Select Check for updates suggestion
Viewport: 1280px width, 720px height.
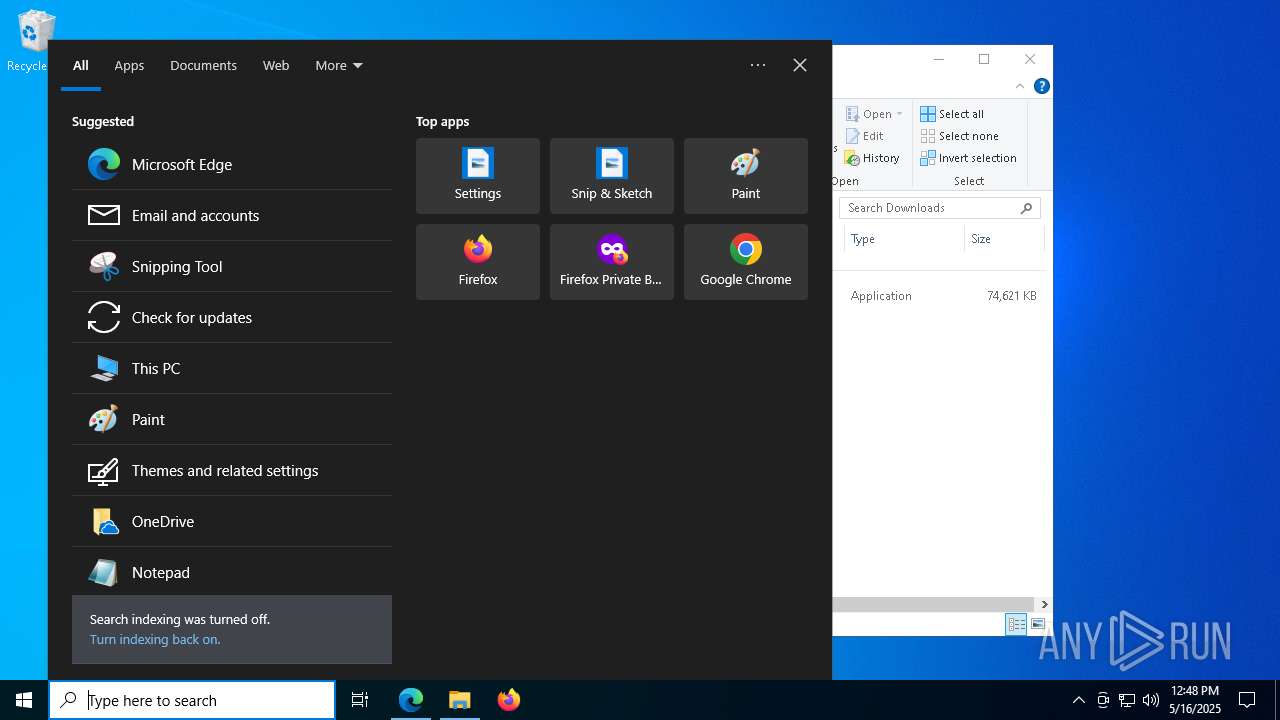pos(232,317)
